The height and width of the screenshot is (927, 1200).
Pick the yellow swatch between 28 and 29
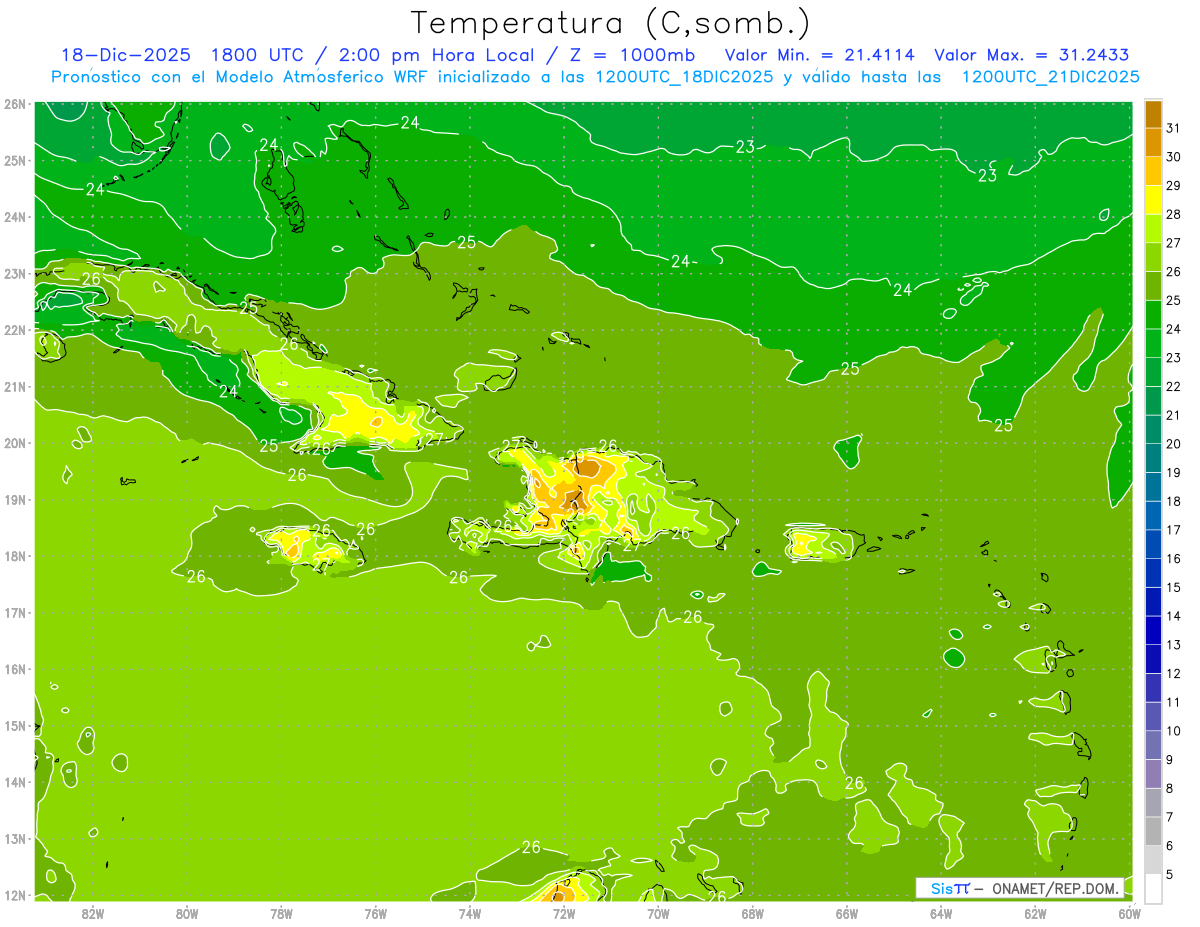tap(1153, 199)
